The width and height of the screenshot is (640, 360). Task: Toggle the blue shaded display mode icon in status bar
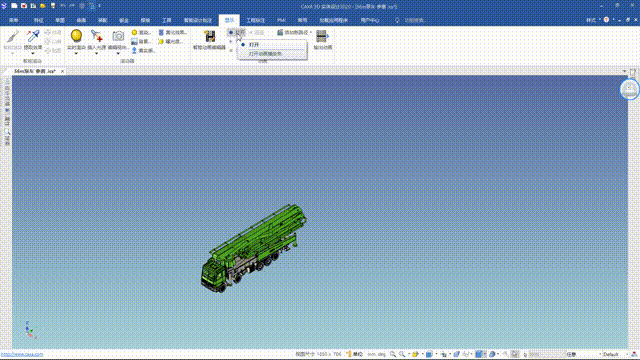pos(478,354)
